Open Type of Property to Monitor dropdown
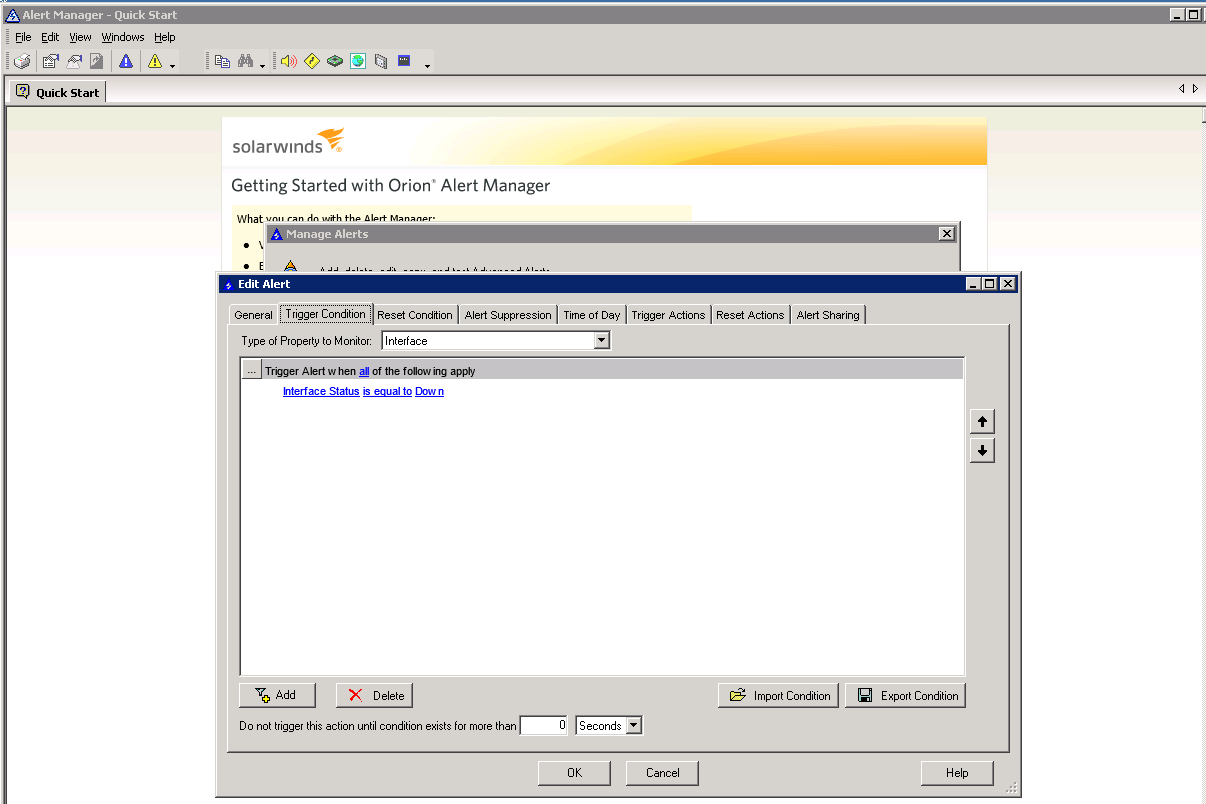 tap(601, 341)
